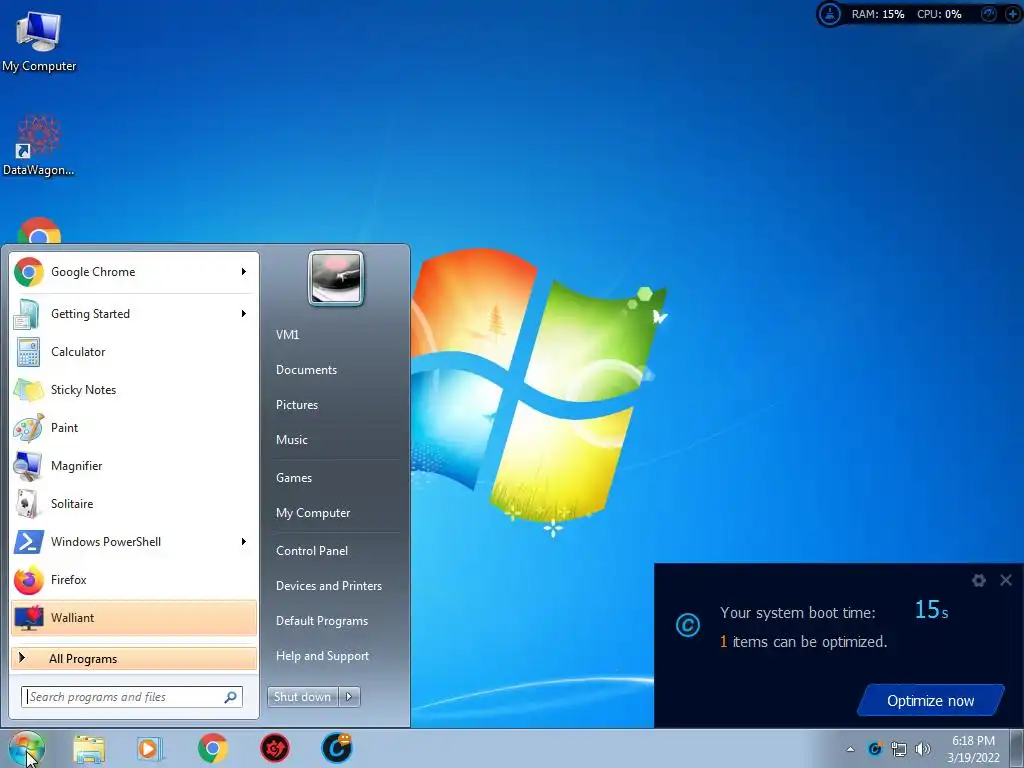1024x768 pixels.
Task: Click the CPU: 0% readout
Action: click(x=939, y=14)
